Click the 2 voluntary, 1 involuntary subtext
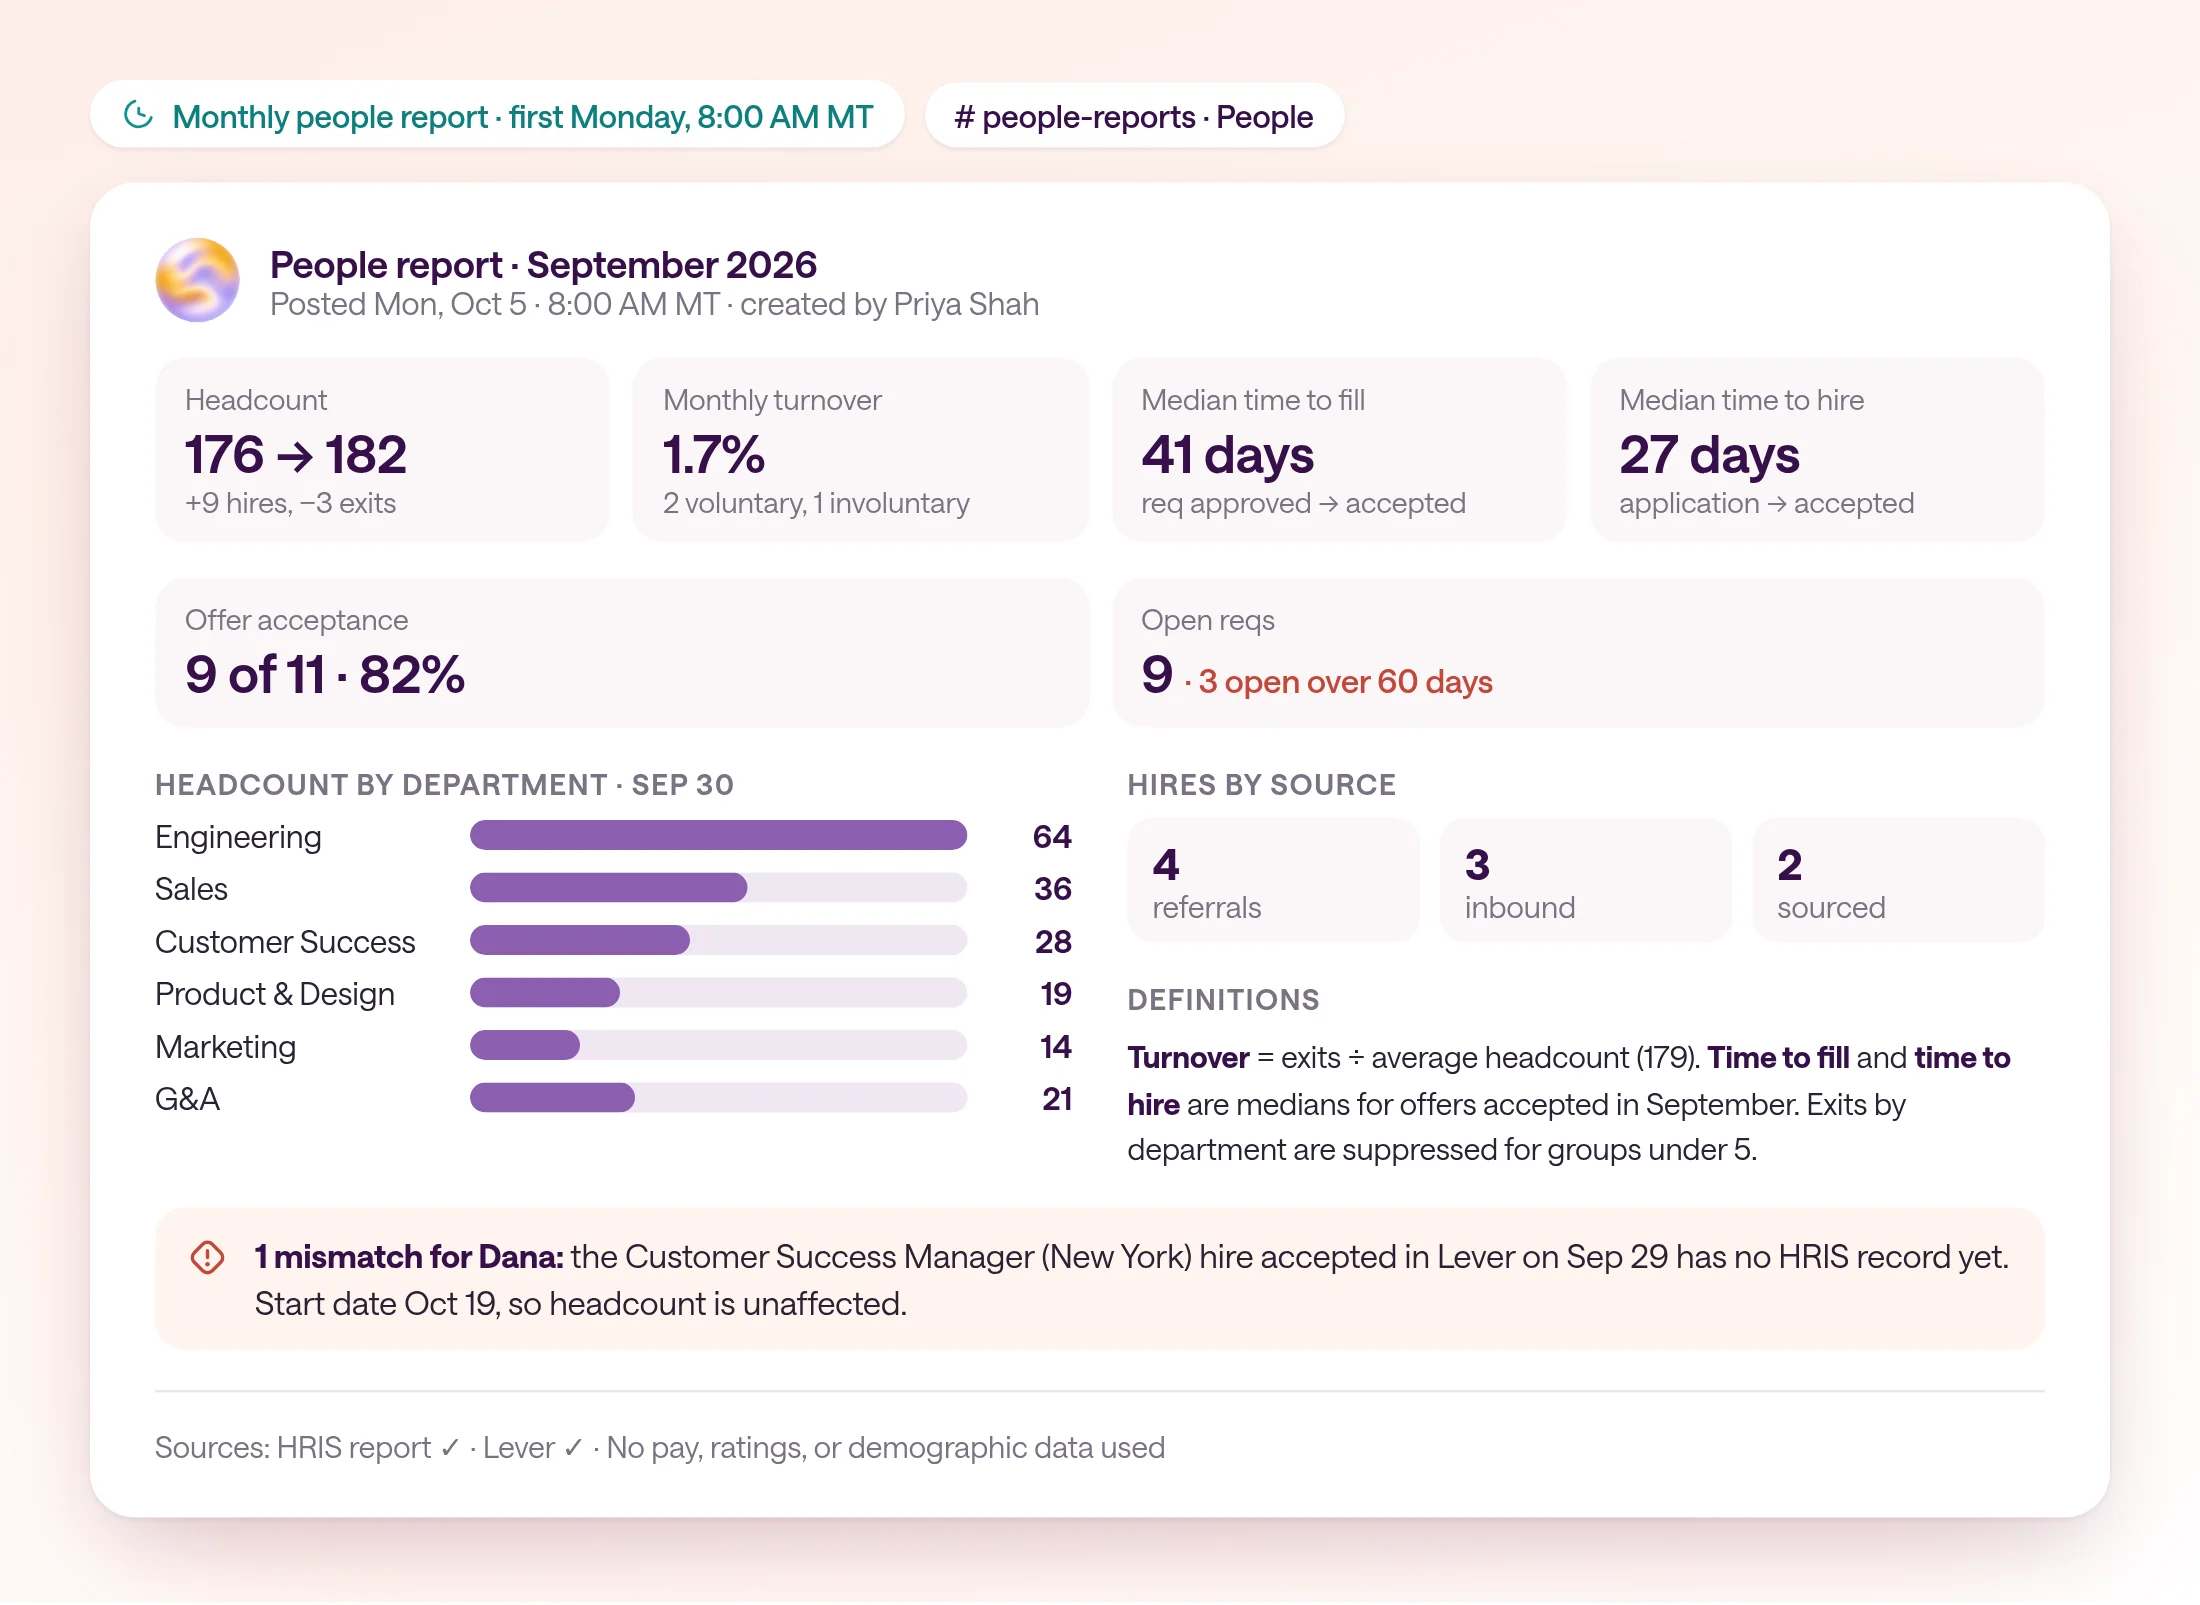 [x=816, y=503]
